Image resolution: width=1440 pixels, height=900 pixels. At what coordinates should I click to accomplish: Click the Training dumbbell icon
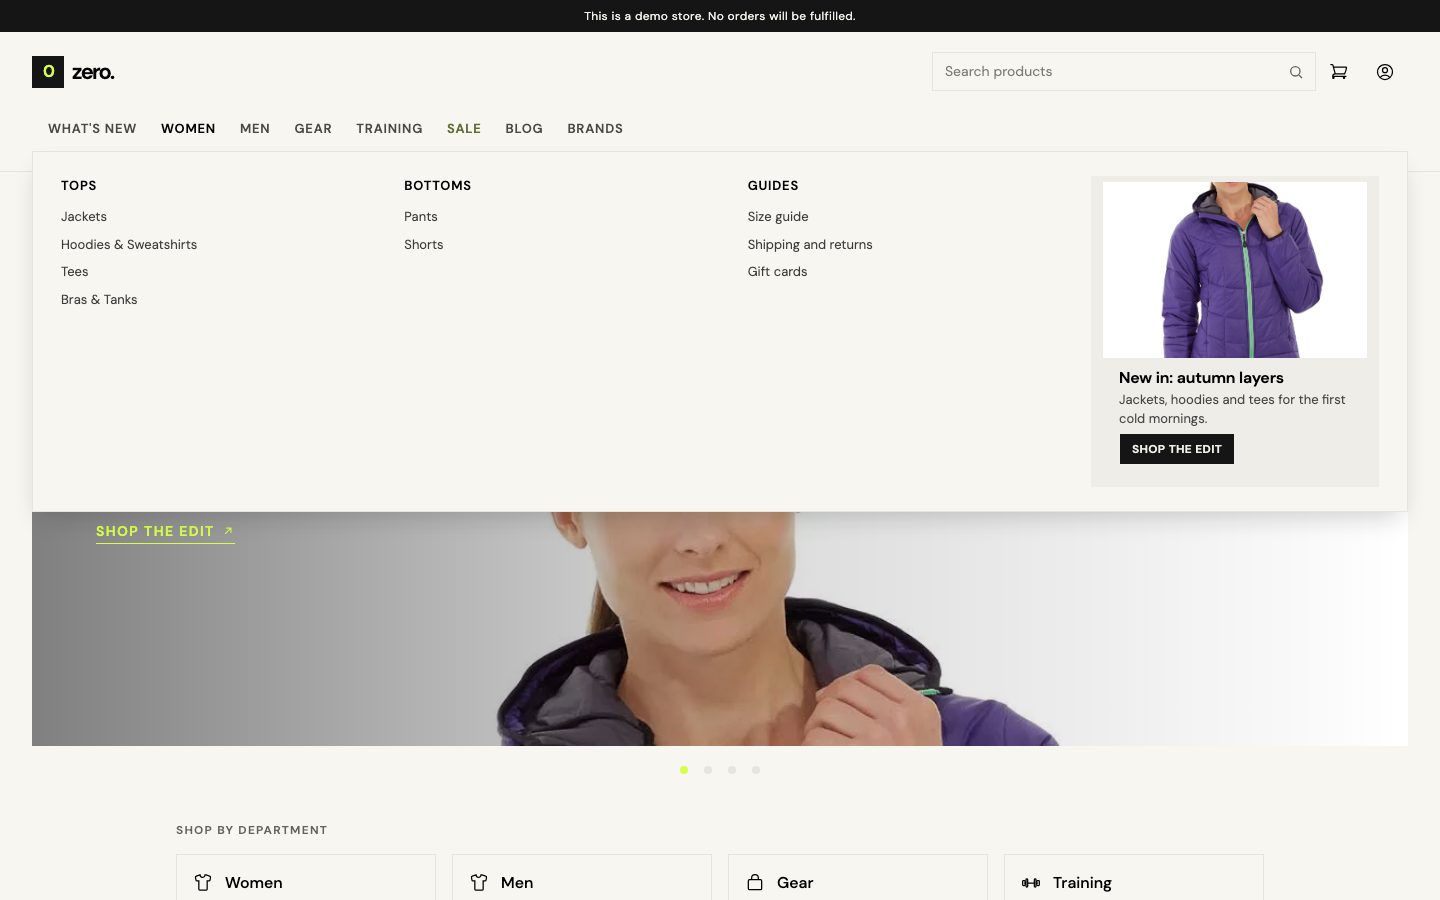click(1031, 882)
